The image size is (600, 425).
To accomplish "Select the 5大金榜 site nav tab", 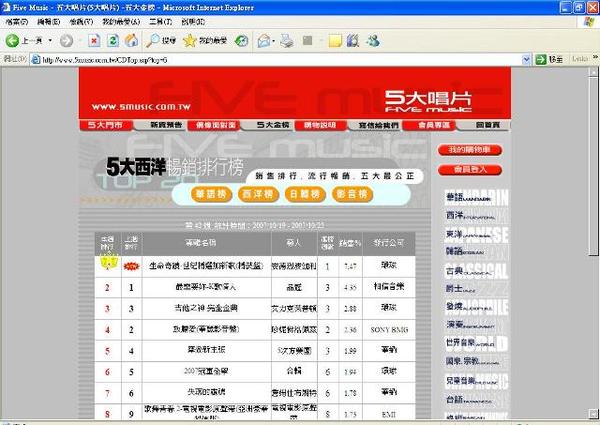I will pos(272,125).
